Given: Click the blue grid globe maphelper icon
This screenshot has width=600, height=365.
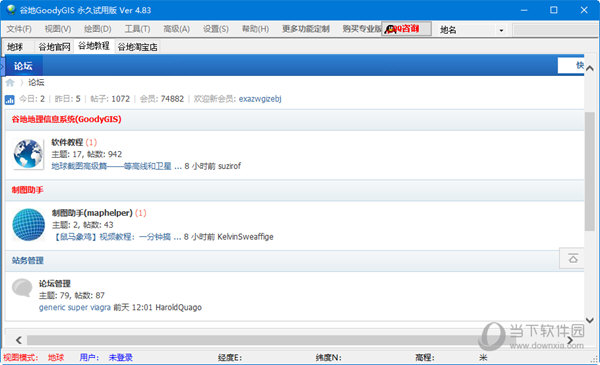Looking at the screenshot, I should (29, 225).
